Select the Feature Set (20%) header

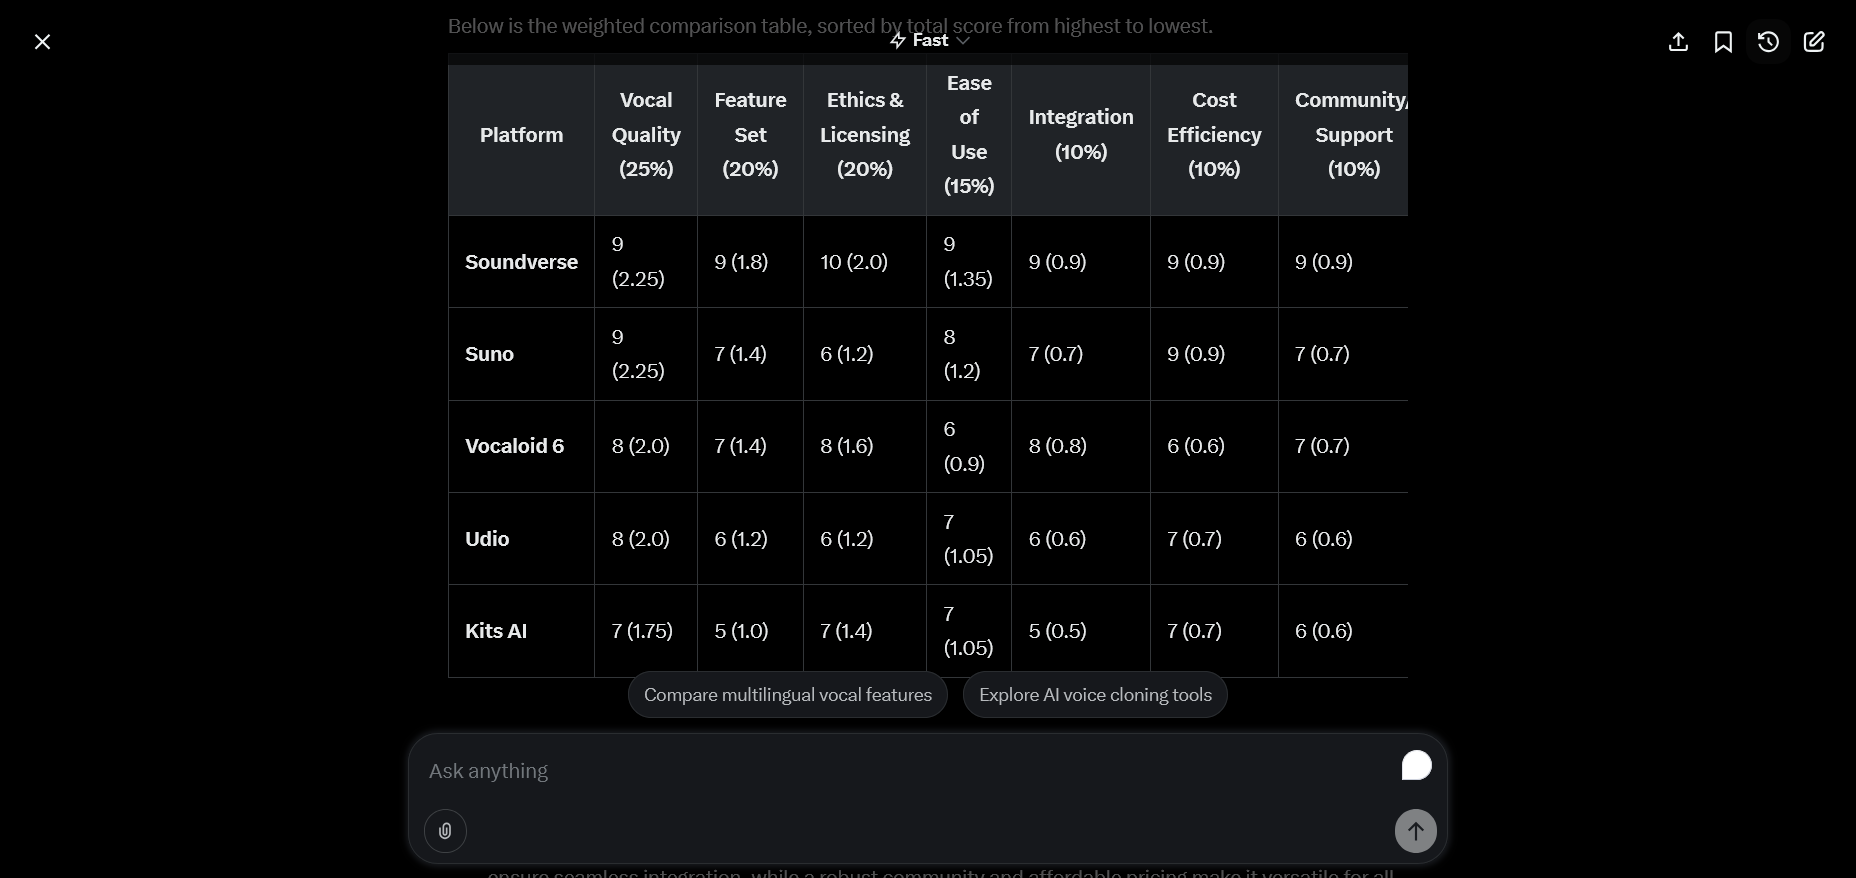coord(750,135)
